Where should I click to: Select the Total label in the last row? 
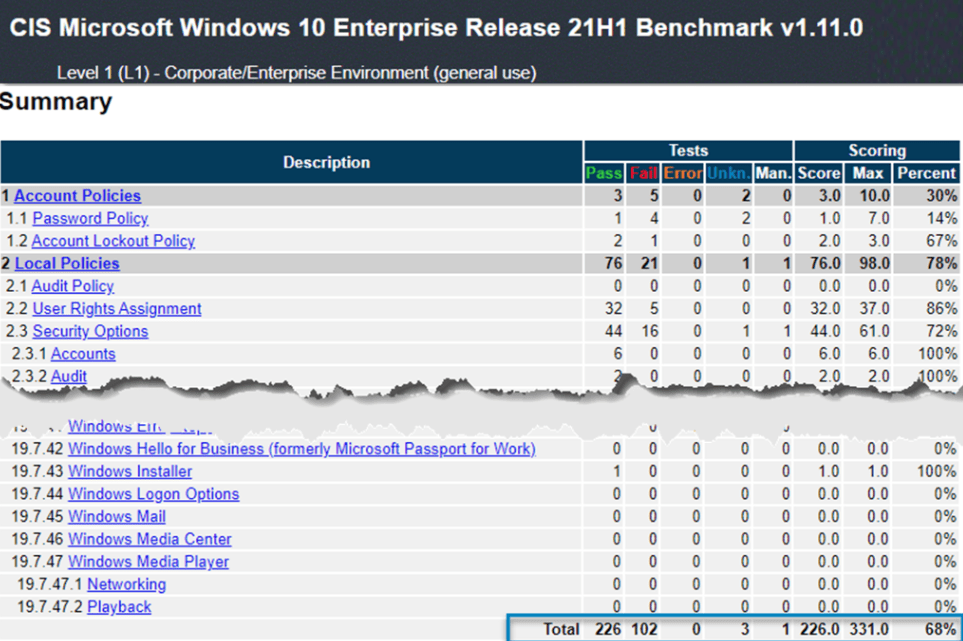(x=561, y=629)
